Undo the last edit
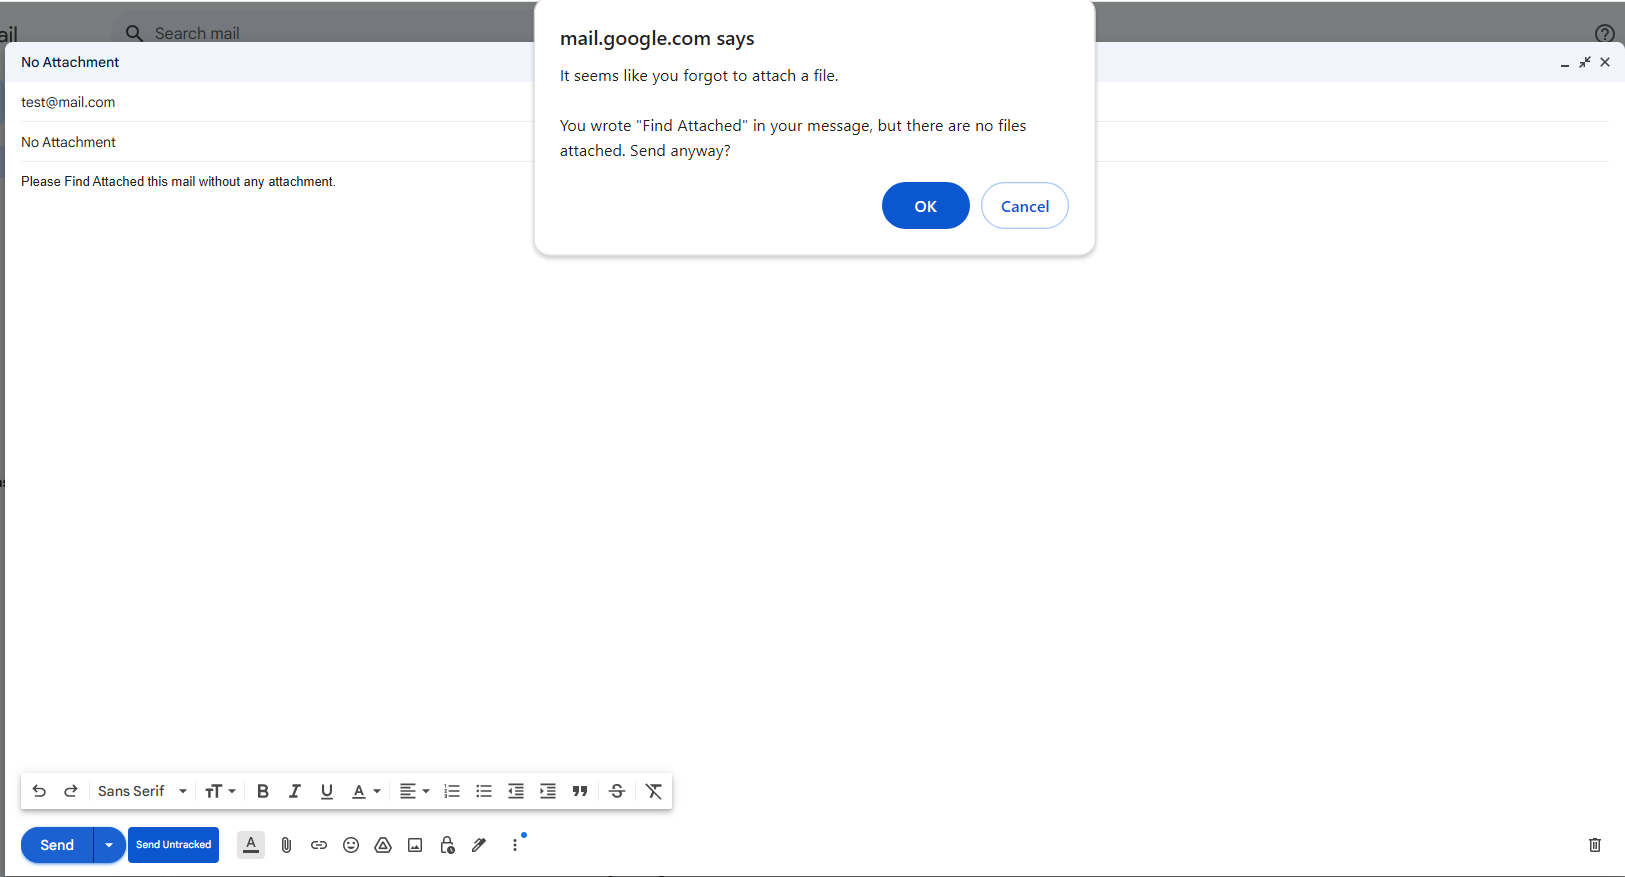The height and width of the screenshot is (877, 1625). click(x=39, y=791)
